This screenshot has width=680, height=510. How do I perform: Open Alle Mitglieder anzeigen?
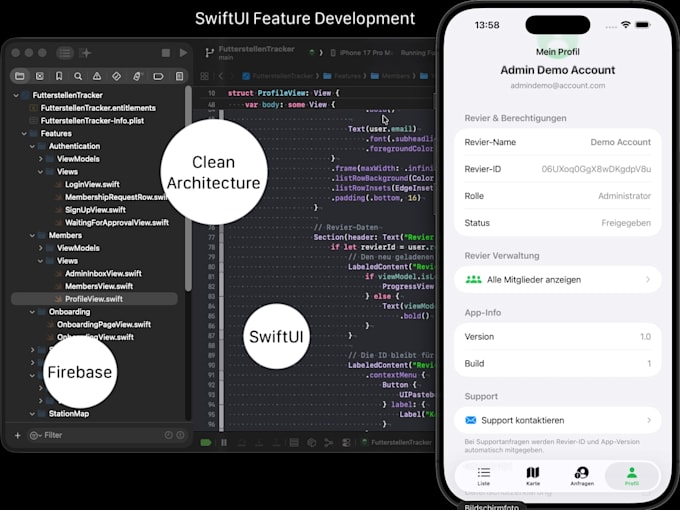pos(557,280)
